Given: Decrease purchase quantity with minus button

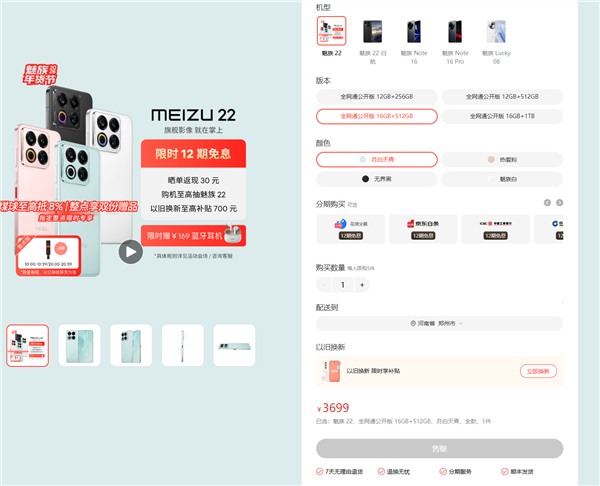Looking at the screenshot, I should 324,285.
